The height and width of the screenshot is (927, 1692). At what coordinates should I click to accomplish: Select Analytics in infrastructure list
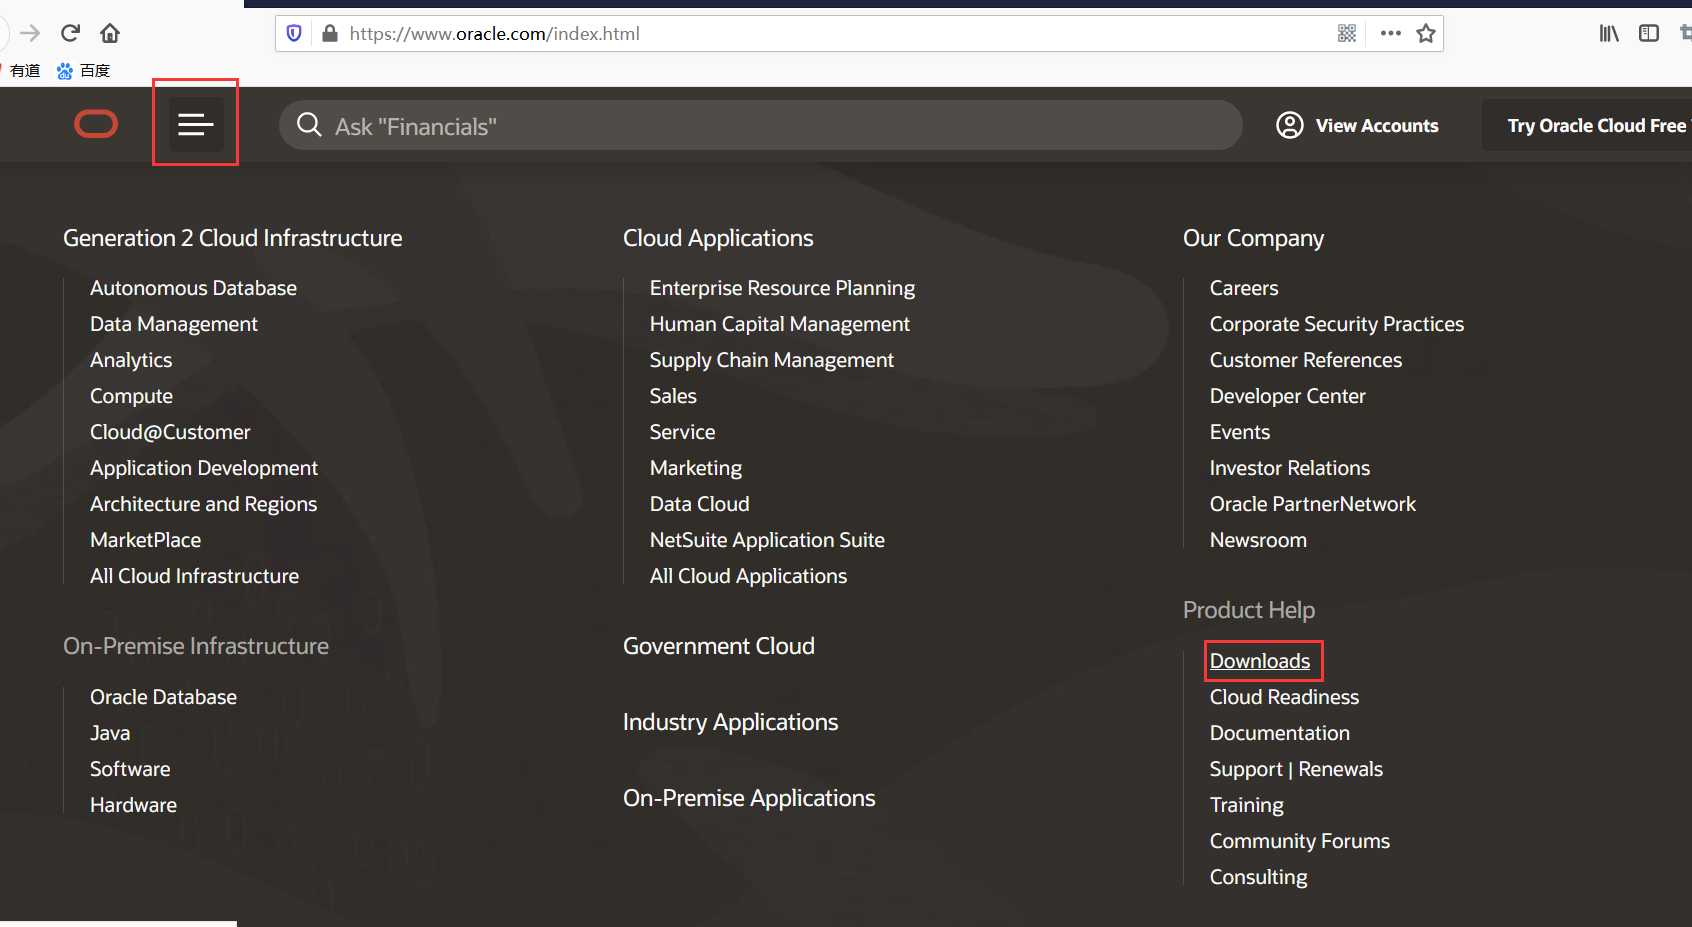click(x=131, y=360)
